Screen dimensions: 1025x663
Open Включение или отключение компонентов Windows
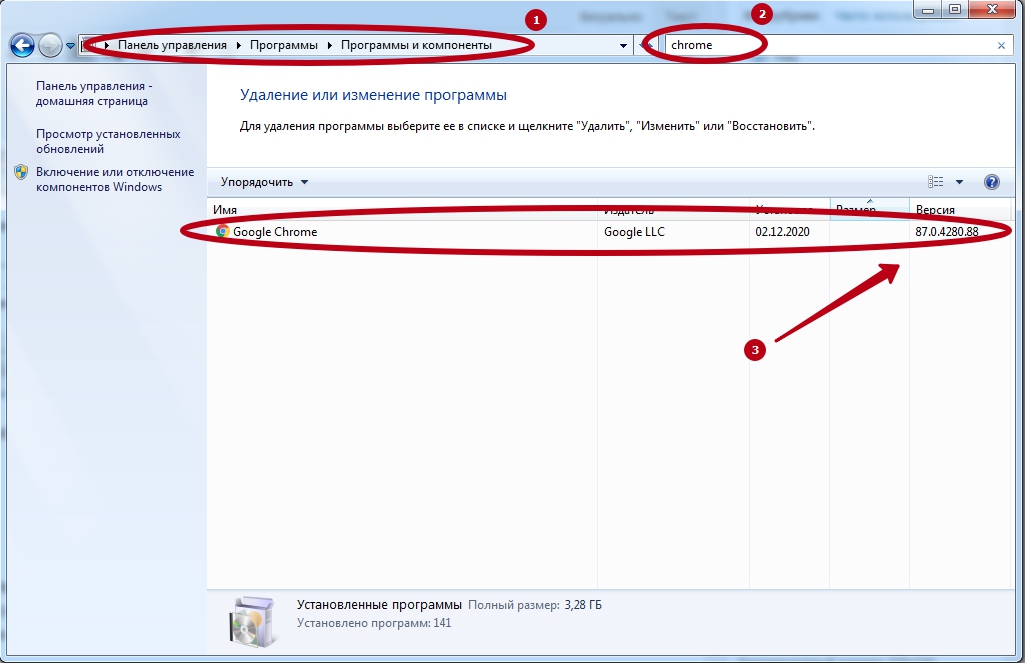114,179
